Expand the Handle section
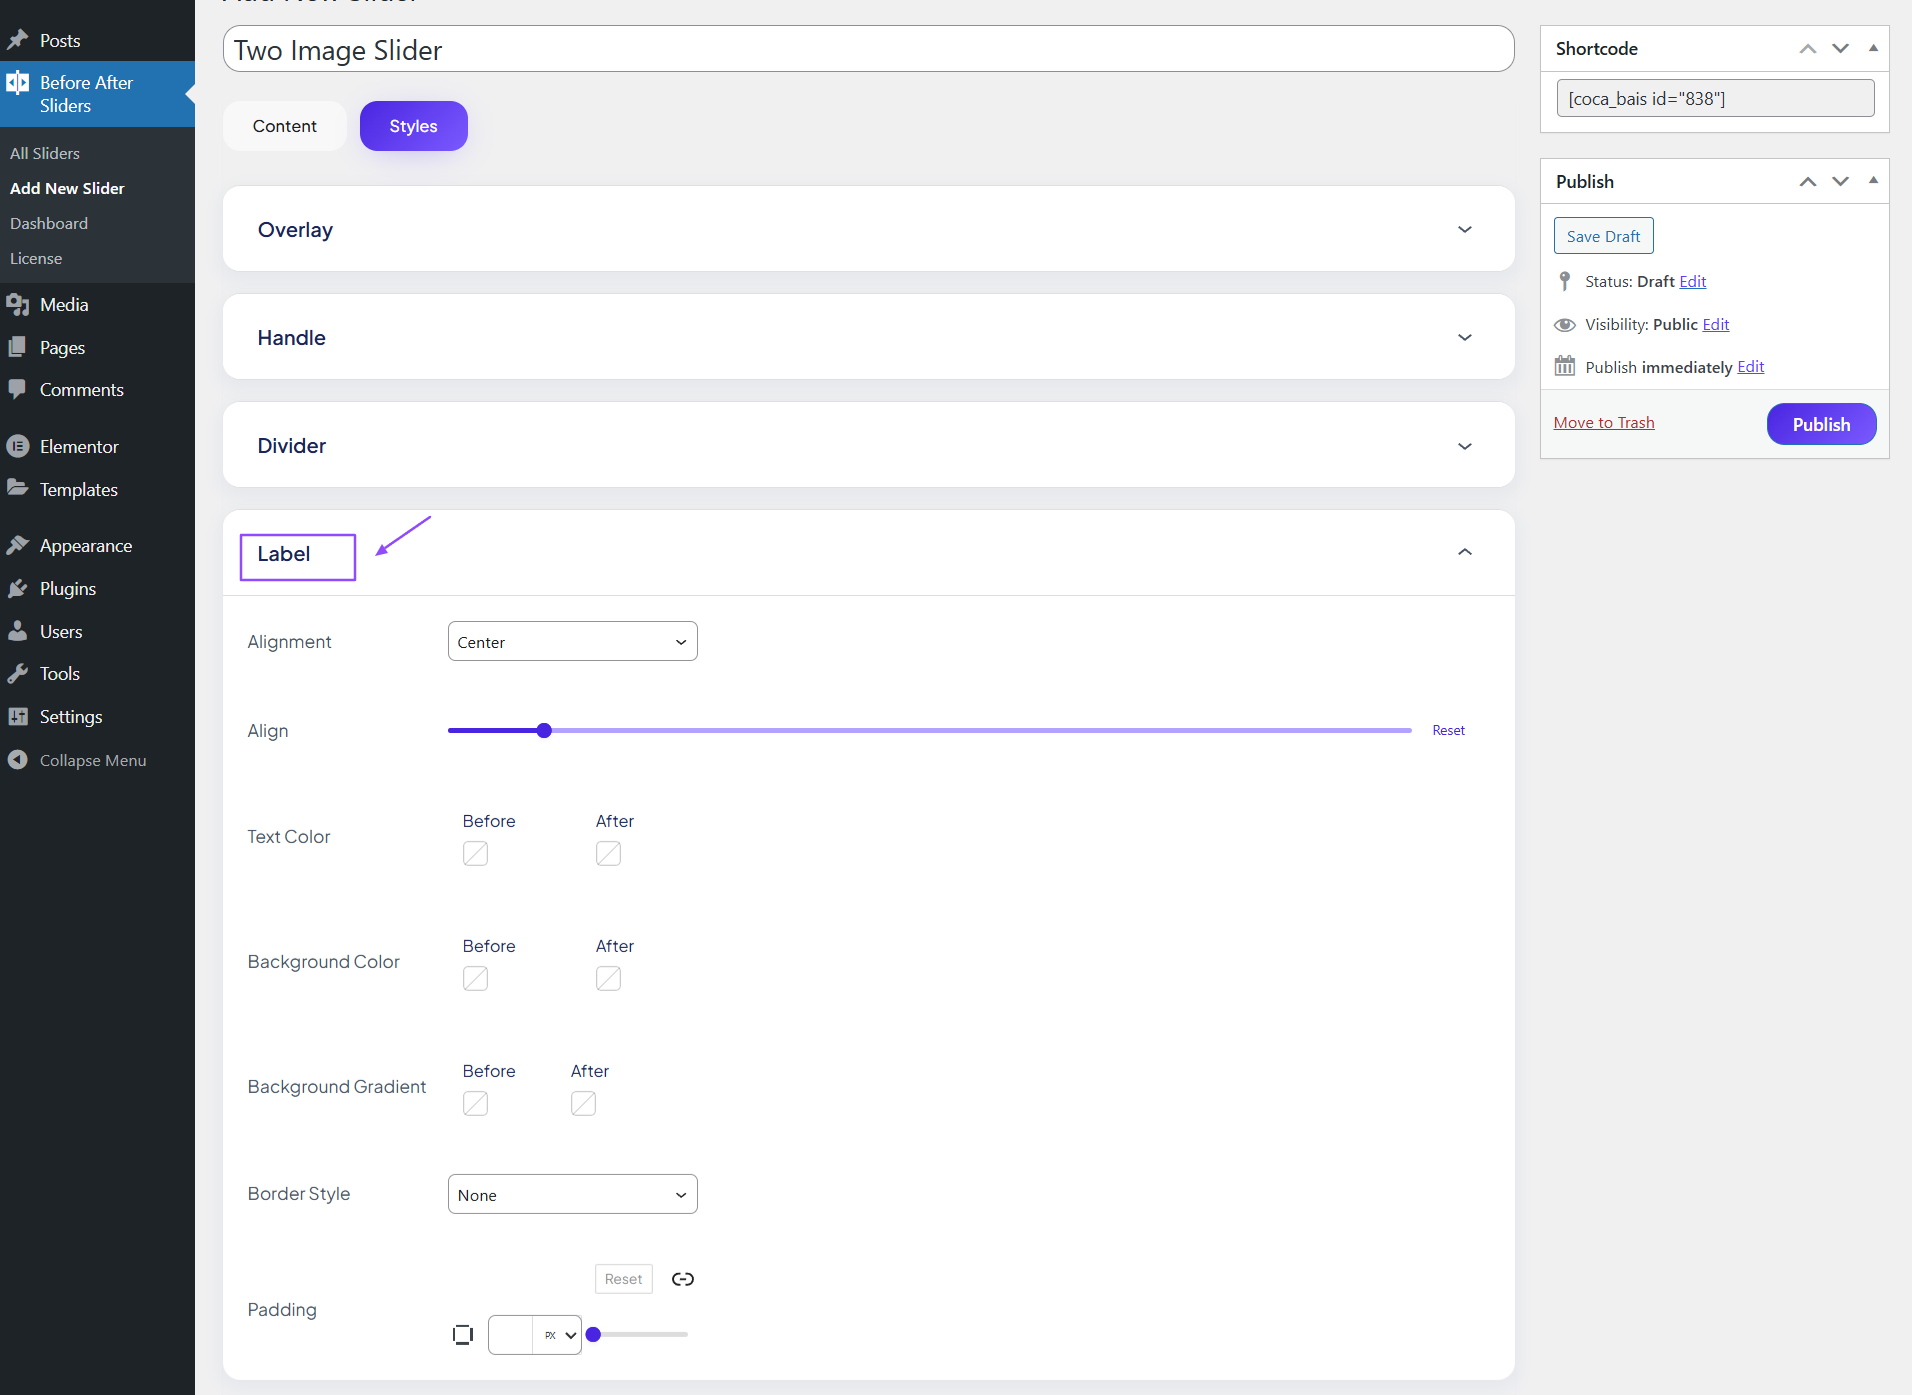Image resolution: width=1912 pixels, height=1395 pixels. pos(1465,338)
